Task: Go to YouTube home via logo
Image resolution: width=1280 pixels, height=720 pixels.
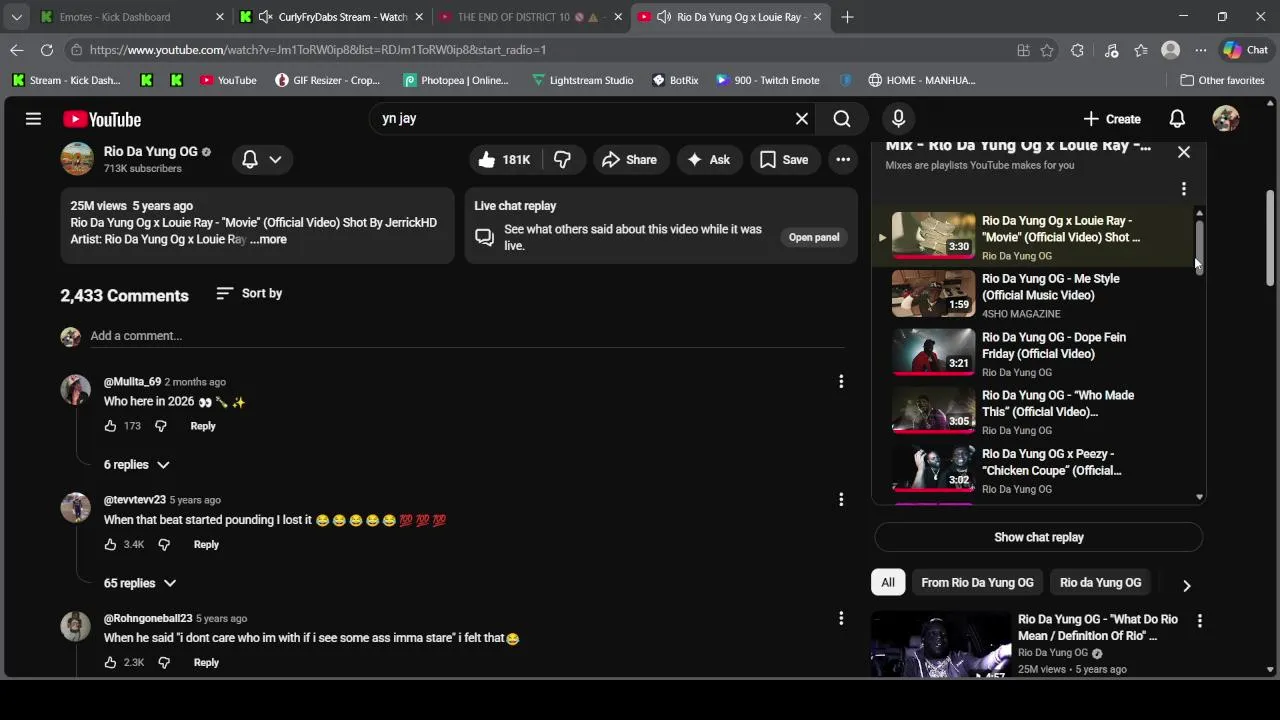Action: [x=102, y=119]
